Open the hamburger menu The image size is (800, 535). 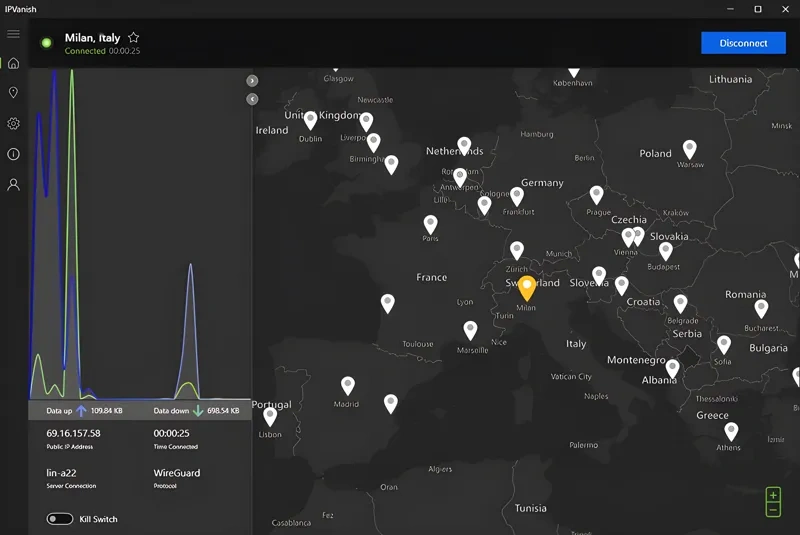pyautogui.click(x=13, y=34)
